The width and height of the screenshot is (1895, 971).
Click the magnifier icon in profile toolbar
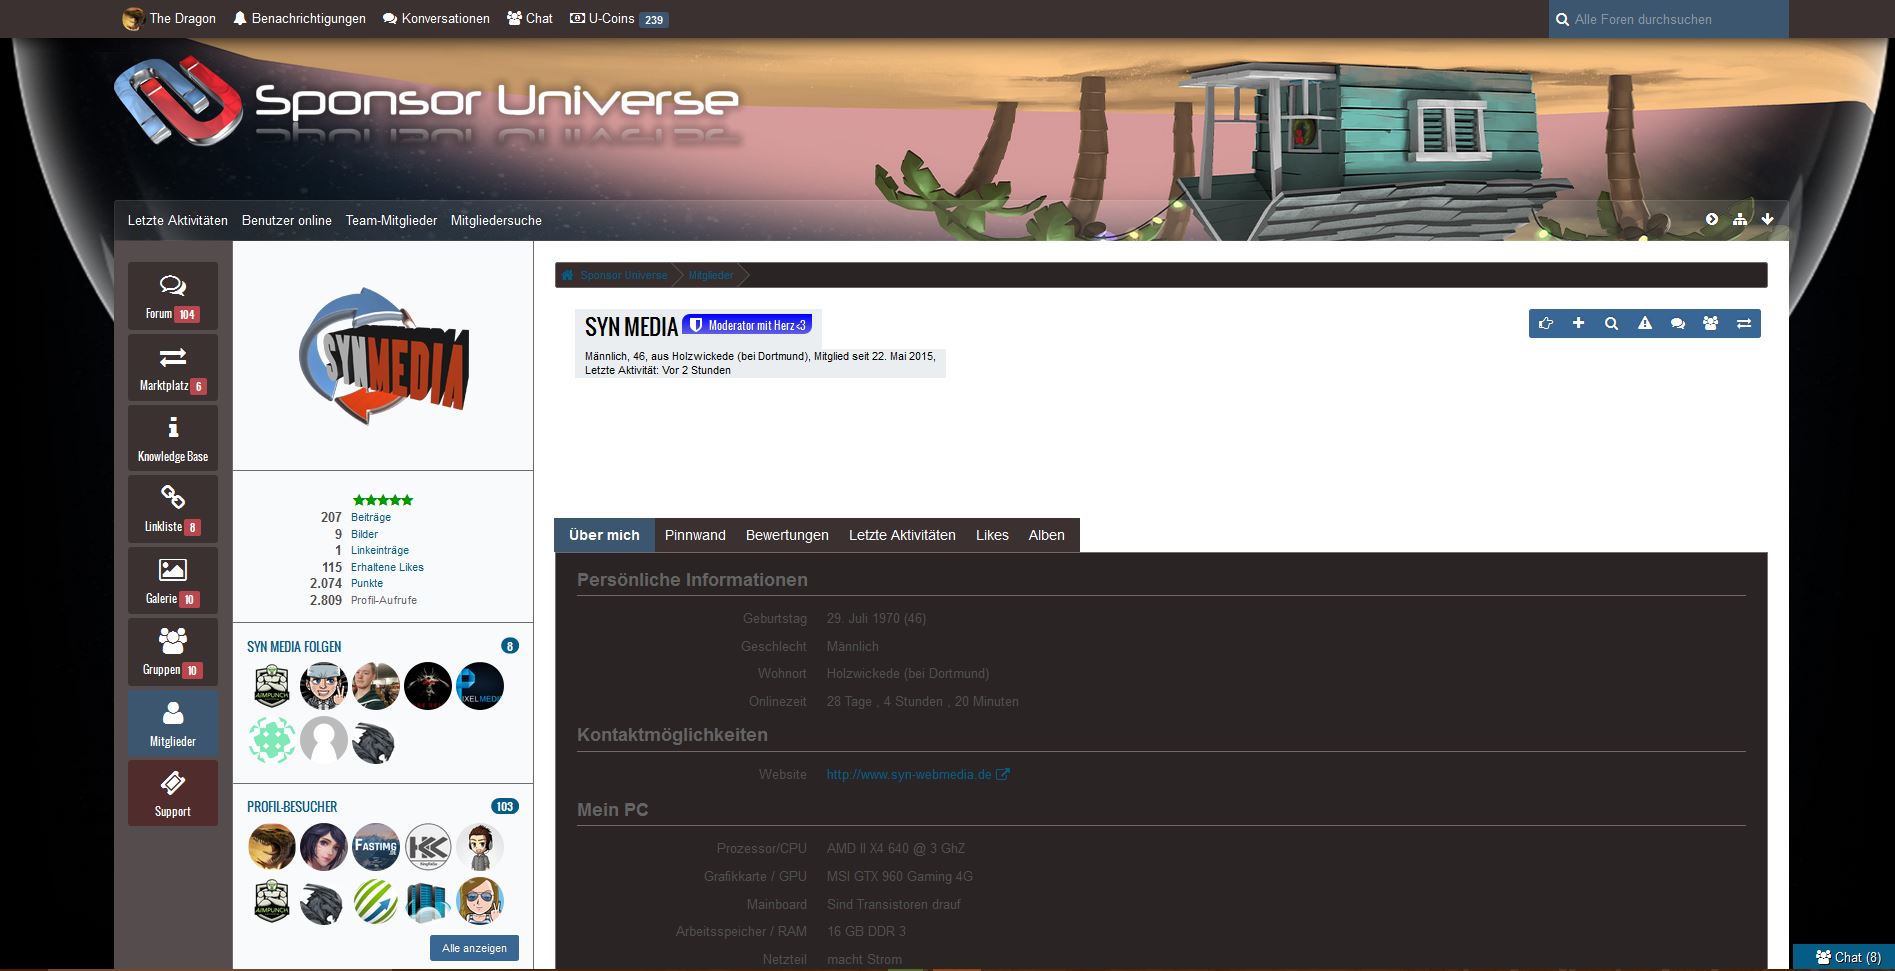(x=1611, y=323)
